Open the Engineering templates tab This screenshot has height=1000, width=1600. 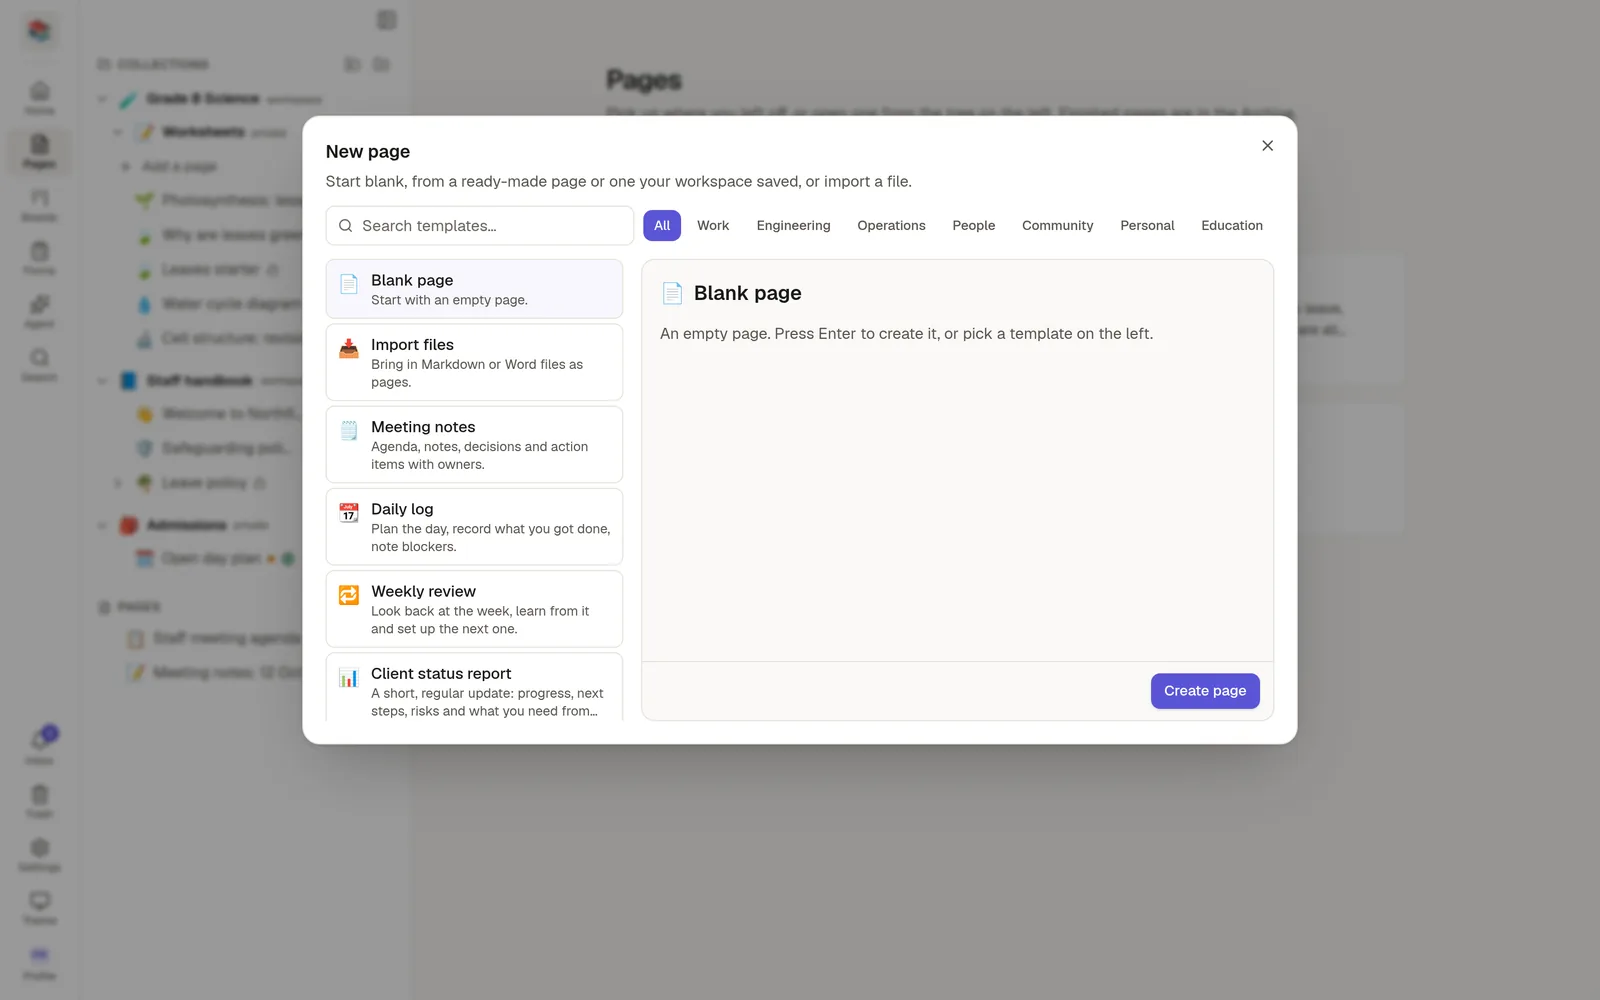click(x=793, y=226)
